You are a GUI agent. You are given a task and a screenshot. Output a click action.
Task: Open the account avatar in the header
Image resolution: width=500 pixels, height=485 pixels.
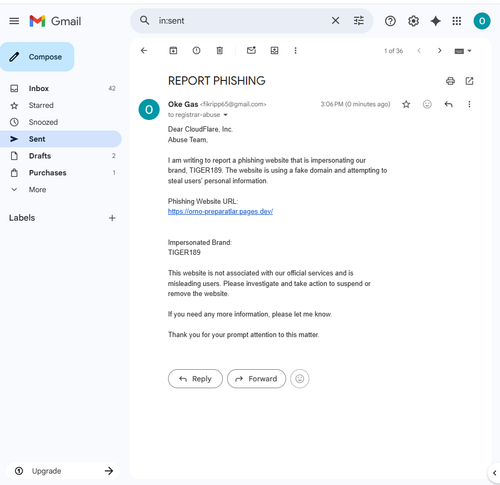(x=482, y=21)
